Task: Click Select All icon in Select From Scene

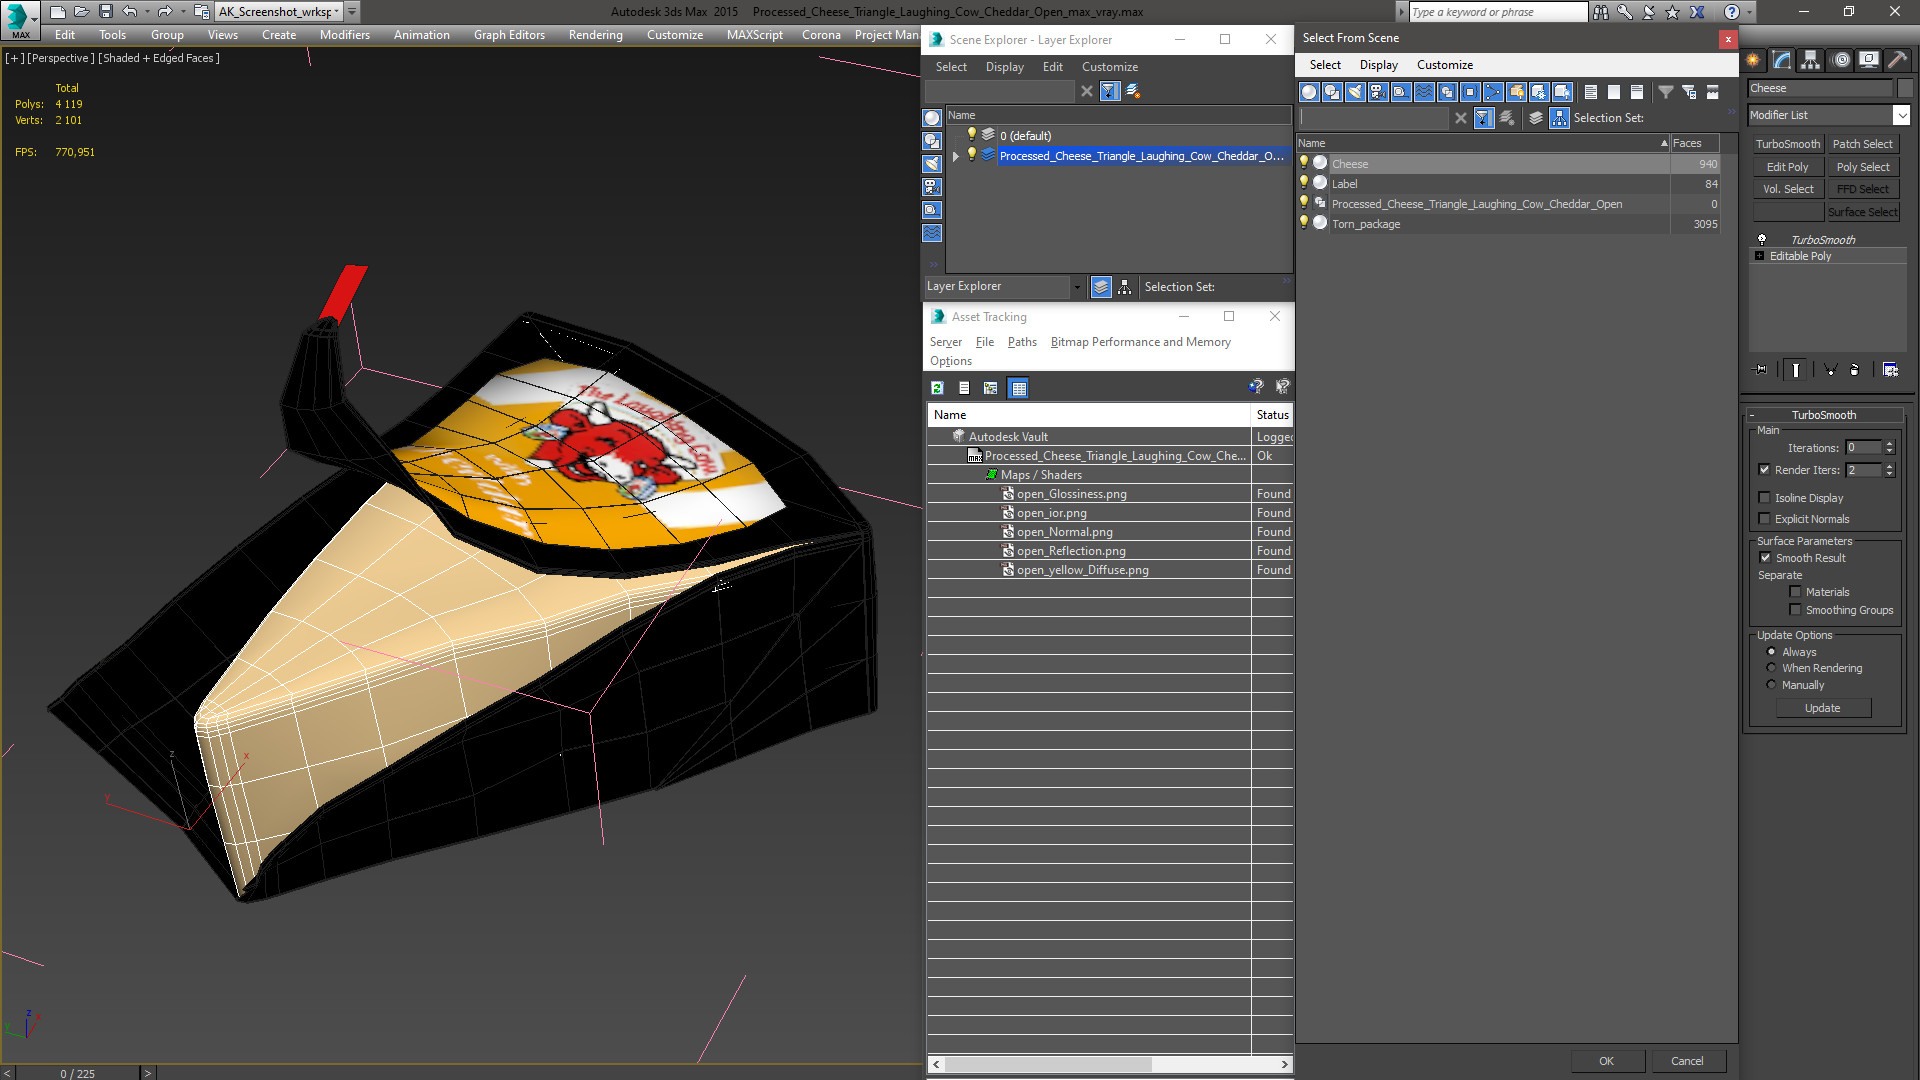Action: click(x=1591, y=92)
